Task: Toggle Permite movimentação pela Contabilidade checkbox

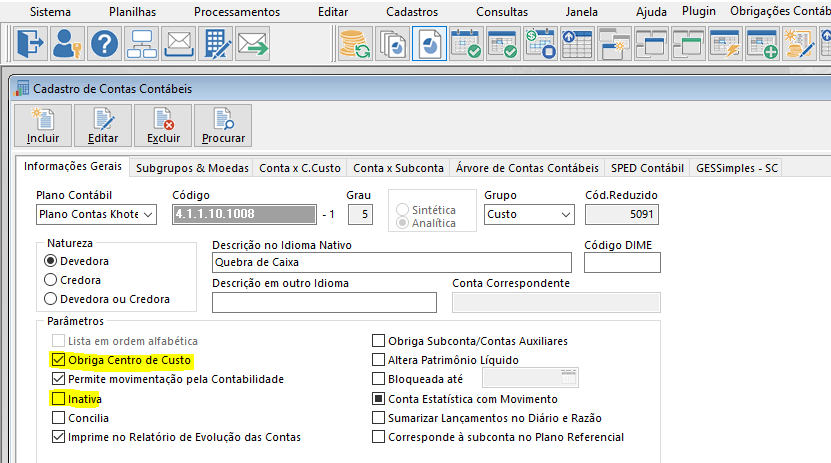Action: point(58,379)
